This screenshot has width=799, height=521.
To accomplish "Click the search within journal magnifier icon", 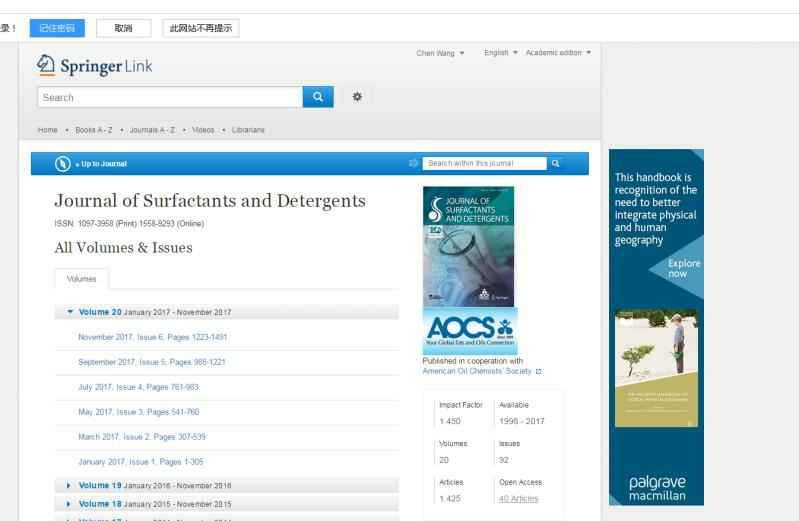I will point(555,164).
